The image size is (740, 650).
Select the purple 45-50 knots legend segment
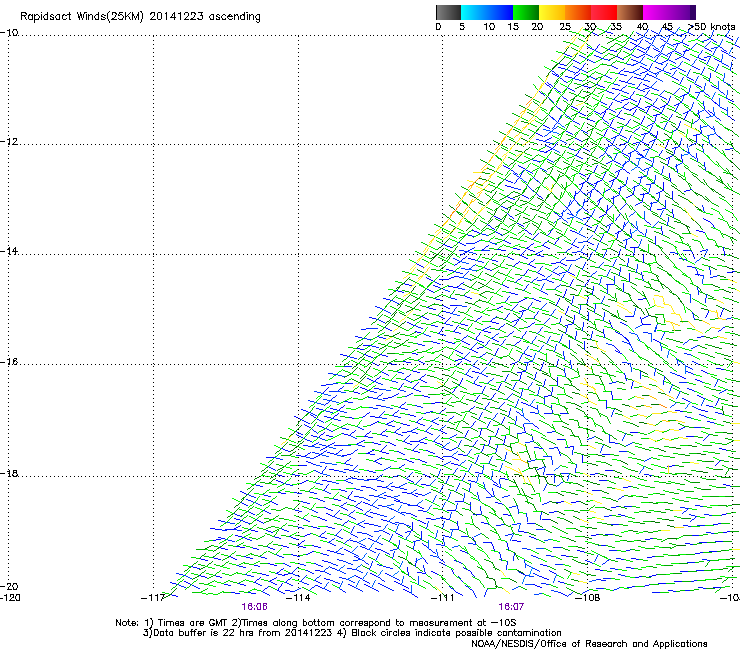(x=682, y=12)
